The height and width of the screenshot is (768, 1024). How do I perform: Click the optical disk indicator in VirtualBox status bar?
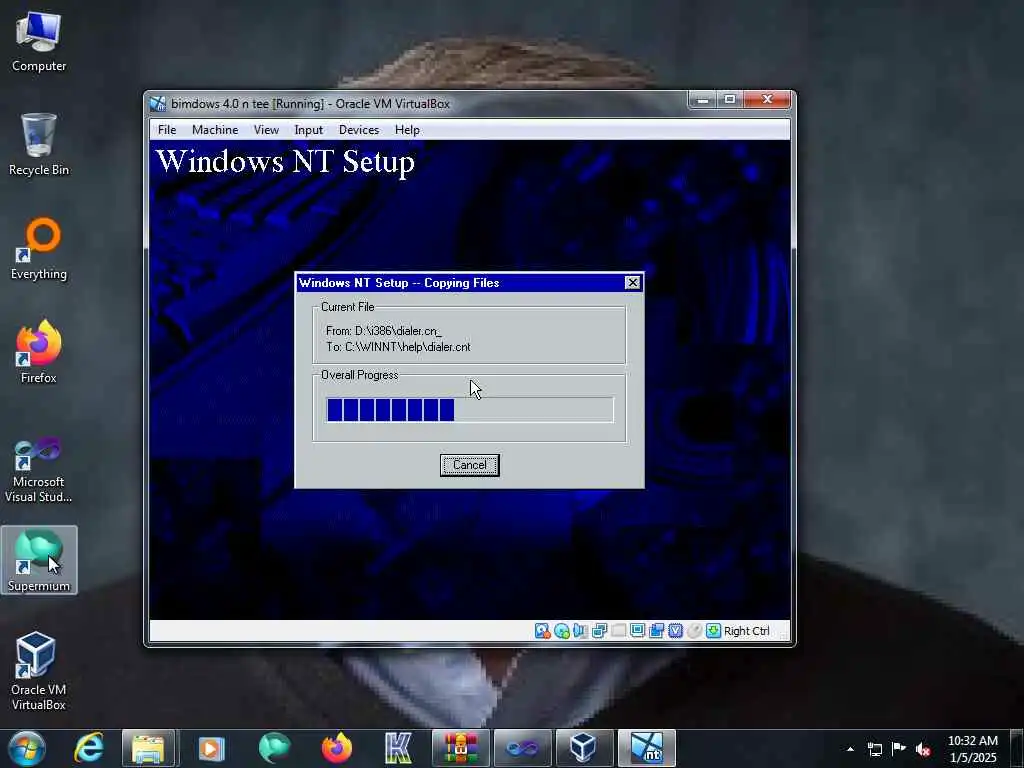[561, 631]
